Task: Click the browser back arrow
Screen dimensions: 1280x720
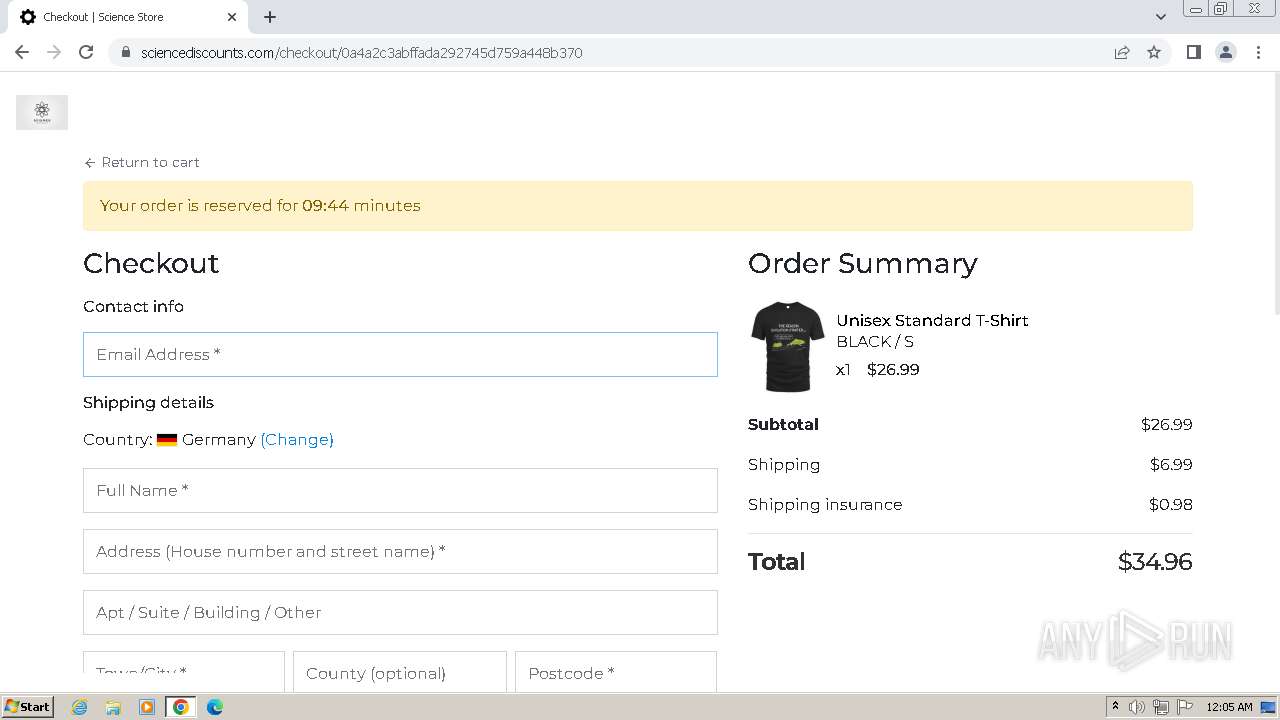Action: pos(22,52)
